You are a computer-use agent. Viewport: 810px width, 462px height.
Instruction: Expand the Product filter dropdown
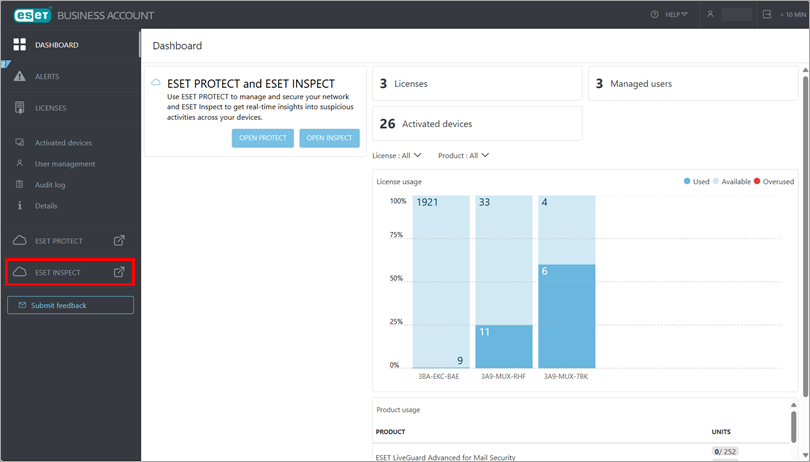coord(464,156)
